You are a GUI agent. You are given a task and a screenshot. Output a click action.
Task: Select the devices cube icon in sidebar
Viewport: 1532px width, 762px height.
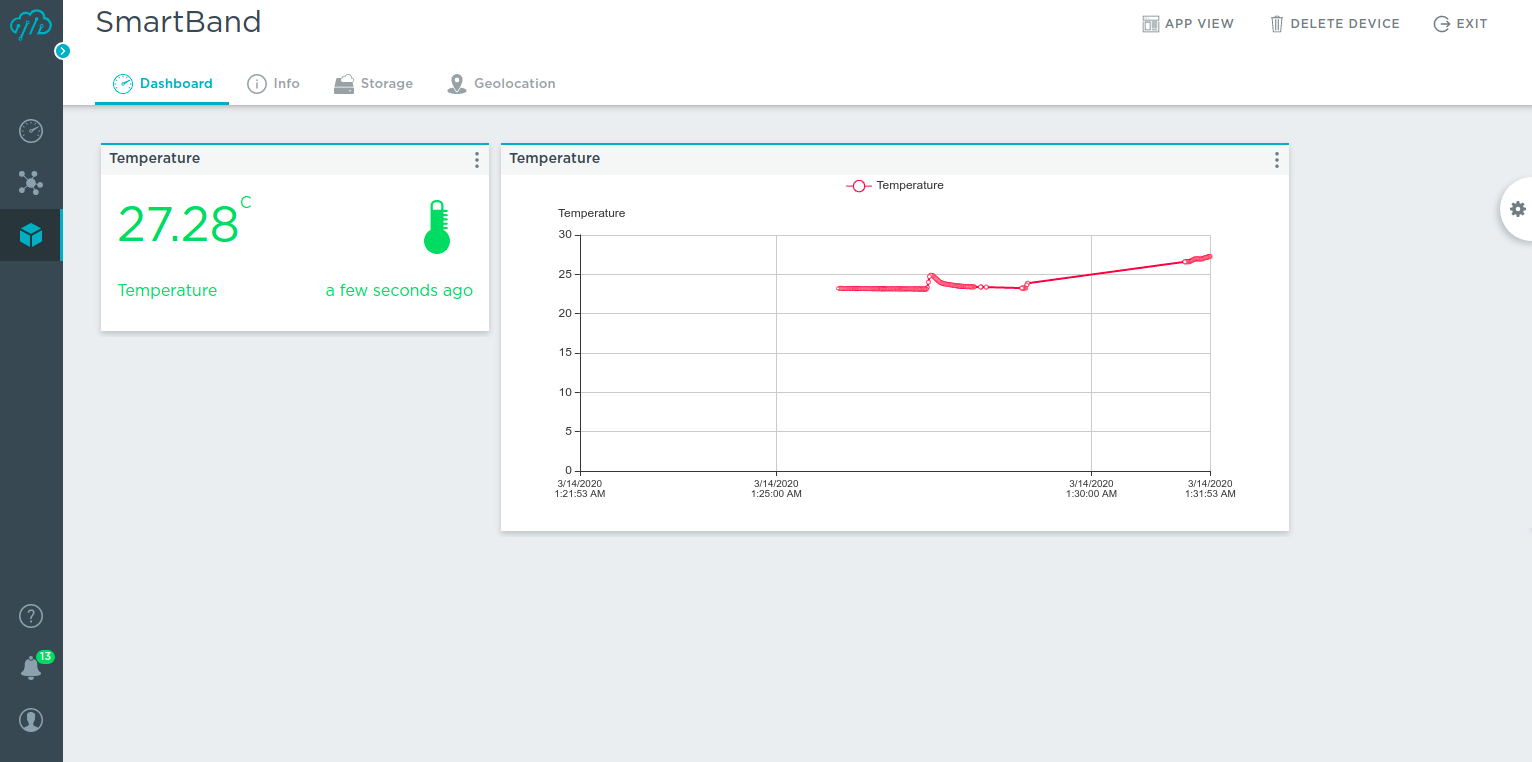pos(31,235)
